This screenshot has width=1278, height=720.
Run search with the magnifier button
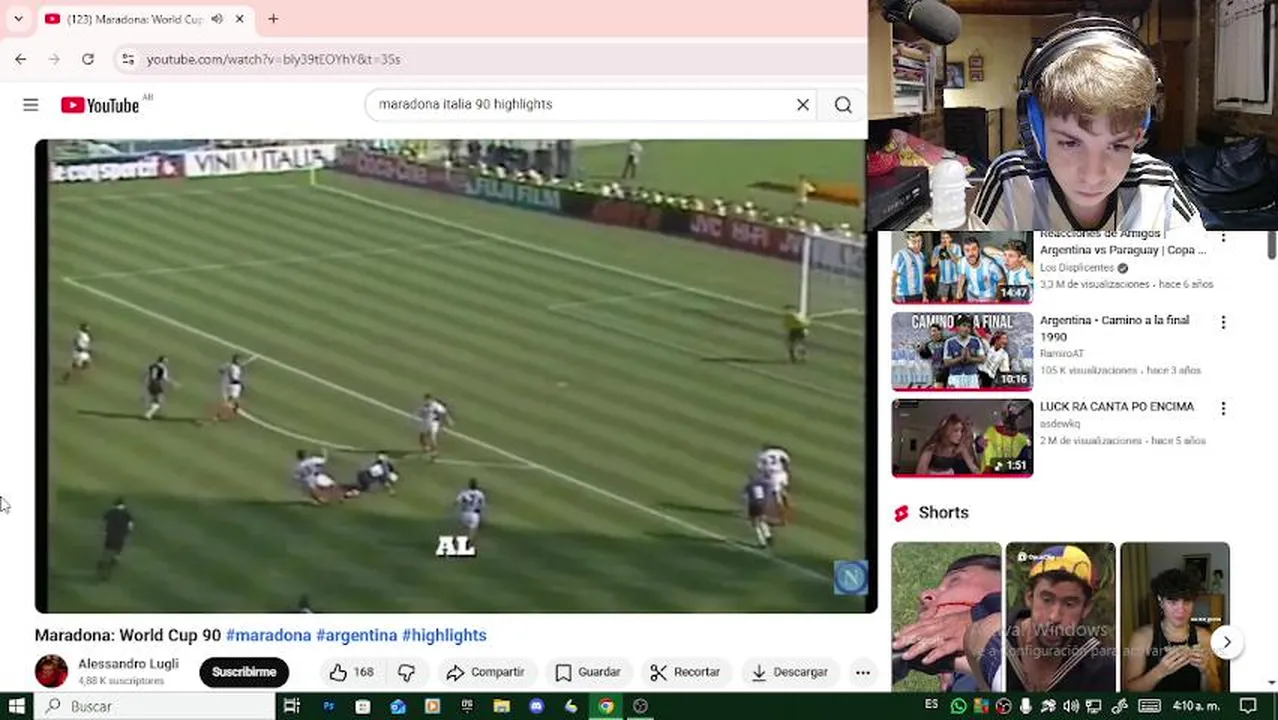[843, 104]
